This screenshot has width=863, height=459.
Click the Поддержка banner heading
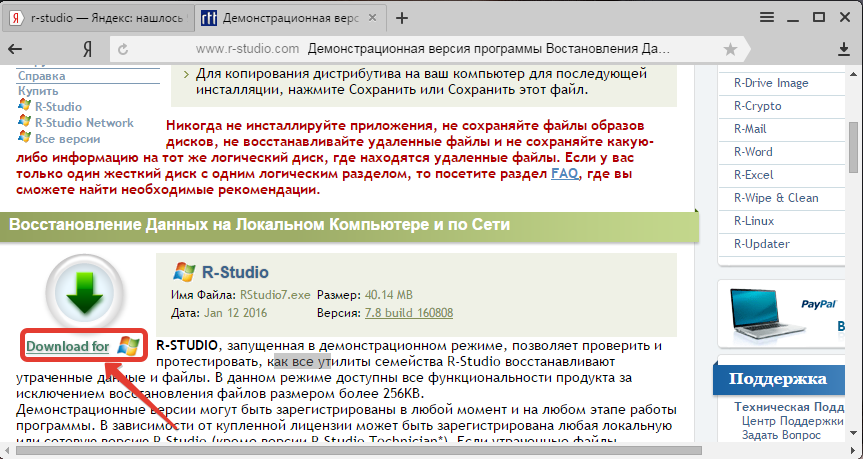tap(778, 379)
